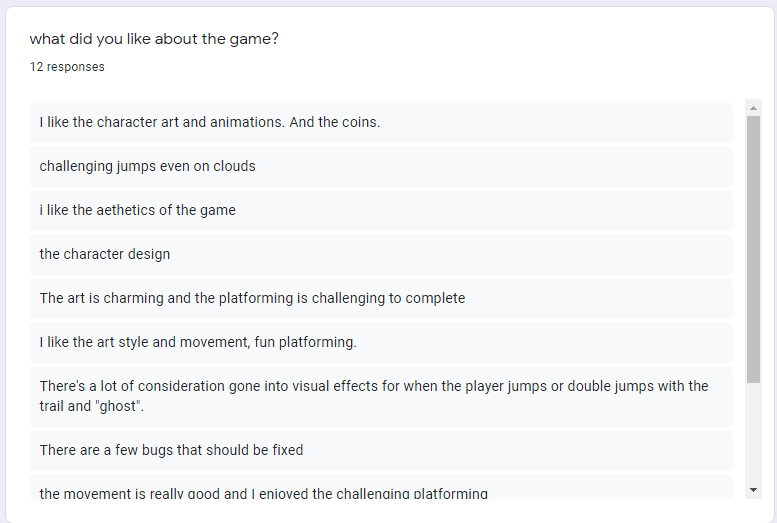Click the '12 responses' count label
This screenshot has height=523, width=777.
(x=67, y=67)
